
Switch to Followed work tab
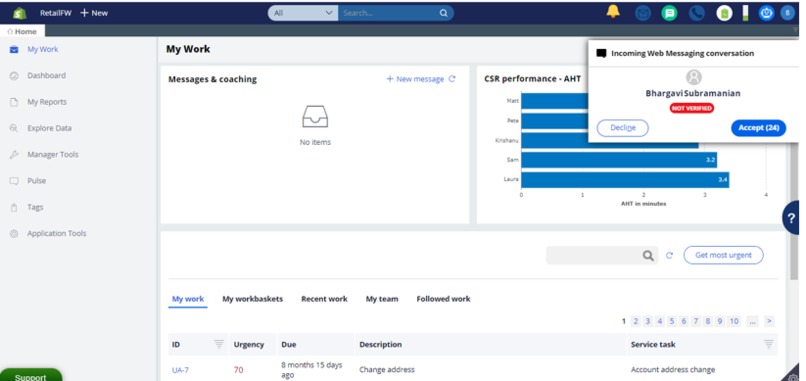(443, 299)
